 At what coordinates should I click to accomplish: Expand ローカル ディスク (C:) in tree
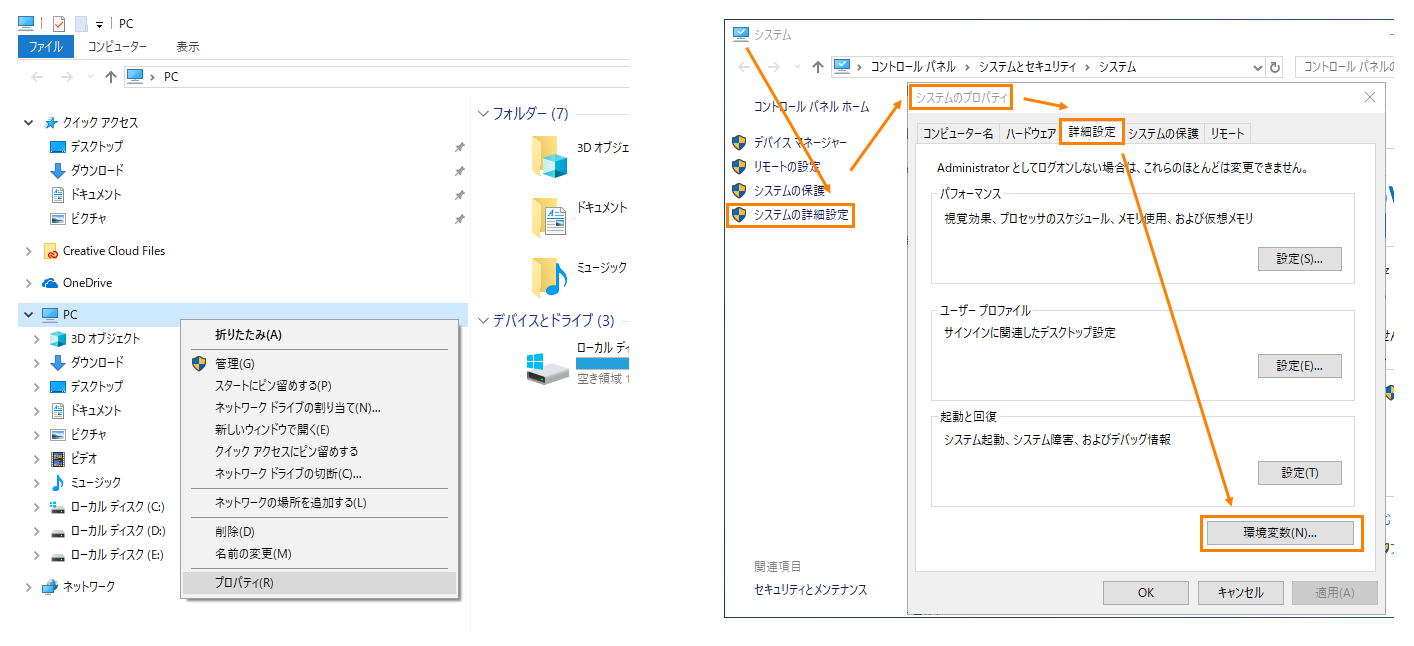coord(37,507)
